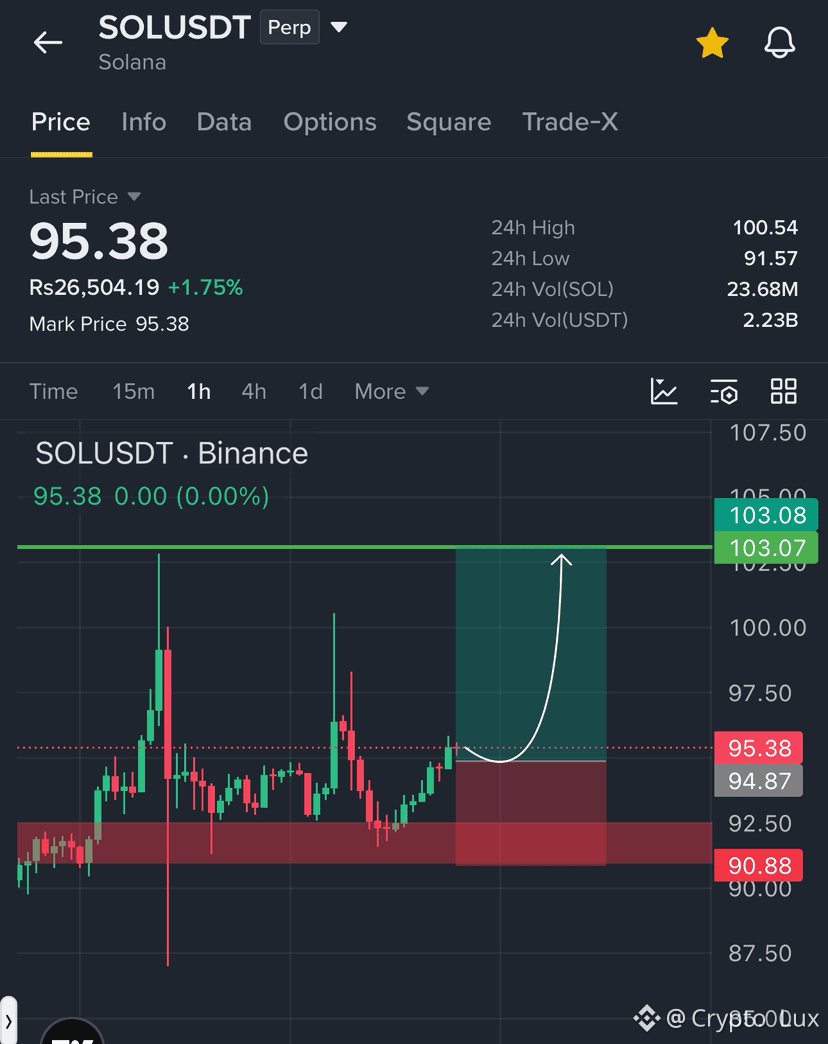Open the Trade-X tab
The height and width of the screenshot is (1044, 828).
coord(570,122)
